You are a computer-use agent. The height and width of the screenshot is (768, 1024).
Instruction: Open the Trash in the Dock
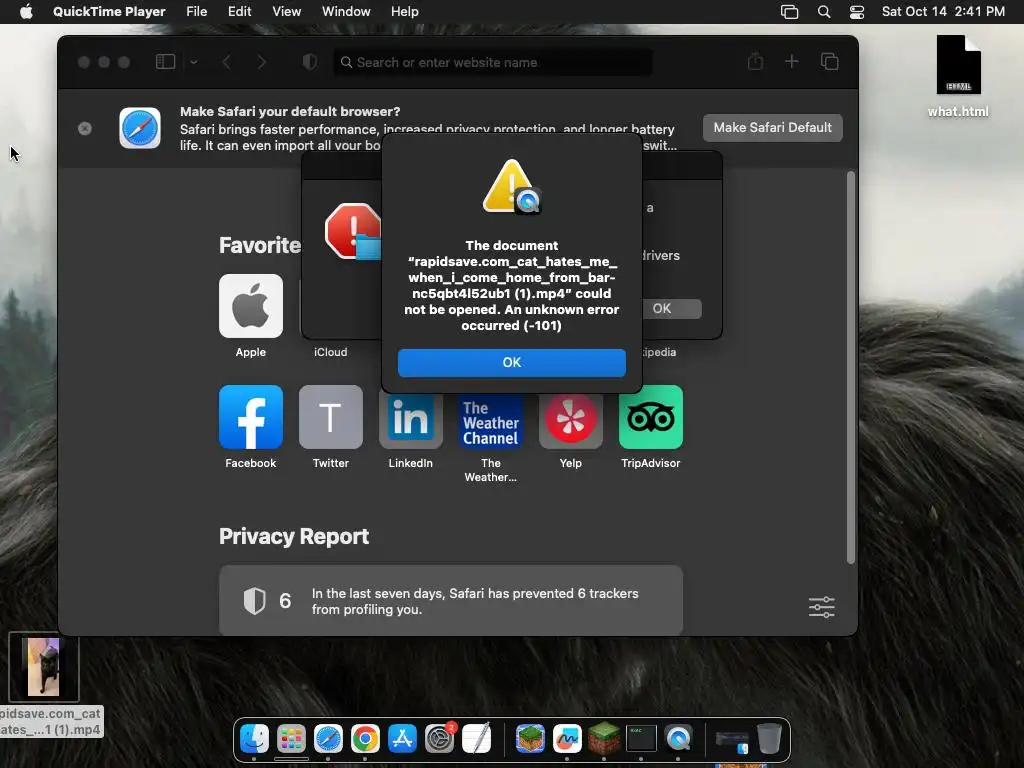(769, 739)
